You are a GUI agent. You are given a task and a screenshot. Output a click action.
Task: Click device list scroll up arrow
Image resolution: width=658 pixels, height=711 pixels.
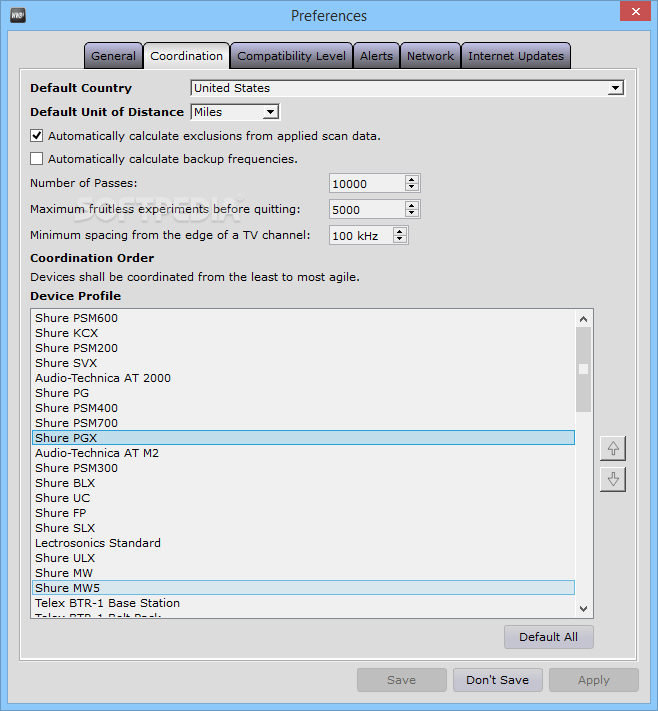[584, 319]
